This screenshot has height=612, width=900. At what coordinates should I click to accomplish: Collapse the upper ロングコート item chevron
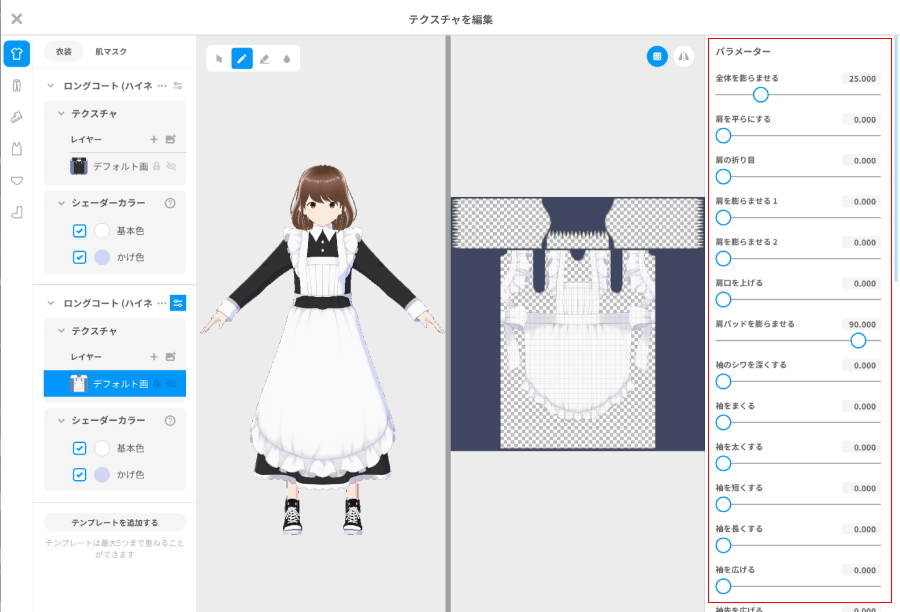click(51, 86)
